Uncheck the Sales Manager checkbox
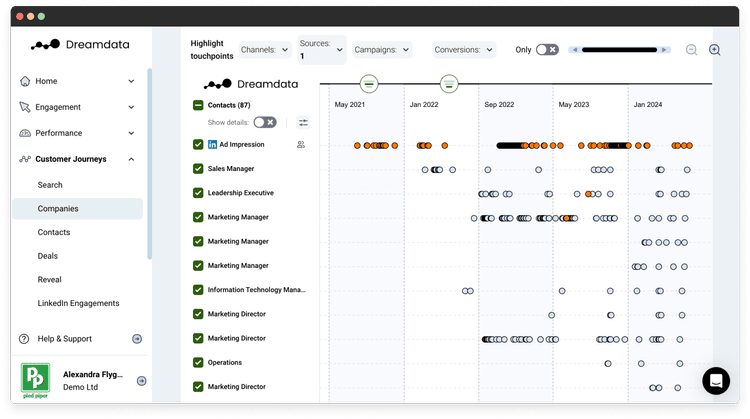The height and width of the screenshot is (419, 750). (198, 169)
